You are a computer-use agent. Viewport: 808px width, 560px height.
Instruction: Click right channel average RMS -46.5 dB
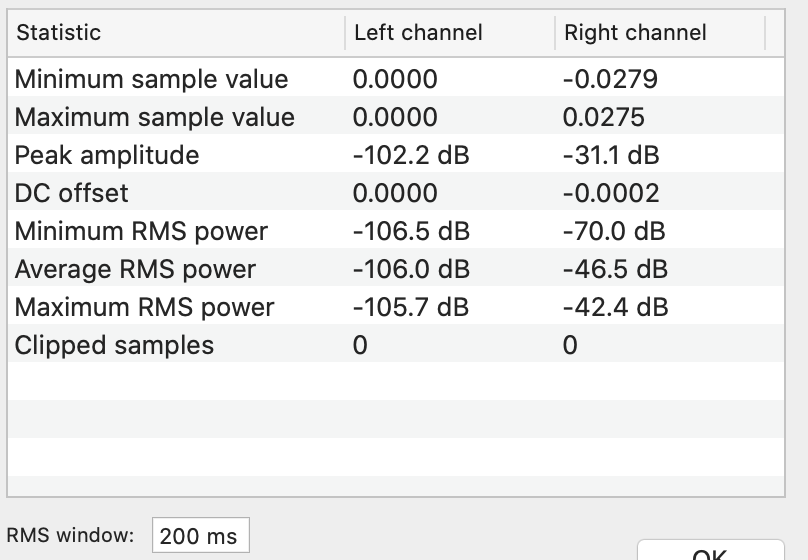click(x=615, y=269)
